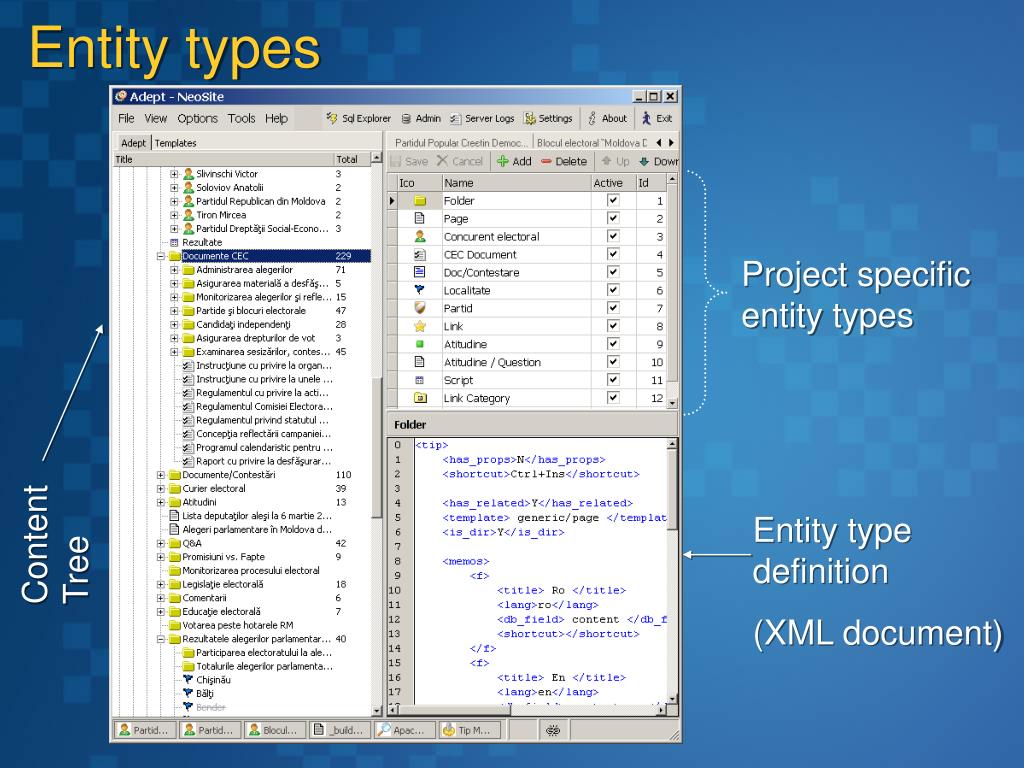Click the Link star icon
This screenshot has height=768, width=1024.
point(420,326)
